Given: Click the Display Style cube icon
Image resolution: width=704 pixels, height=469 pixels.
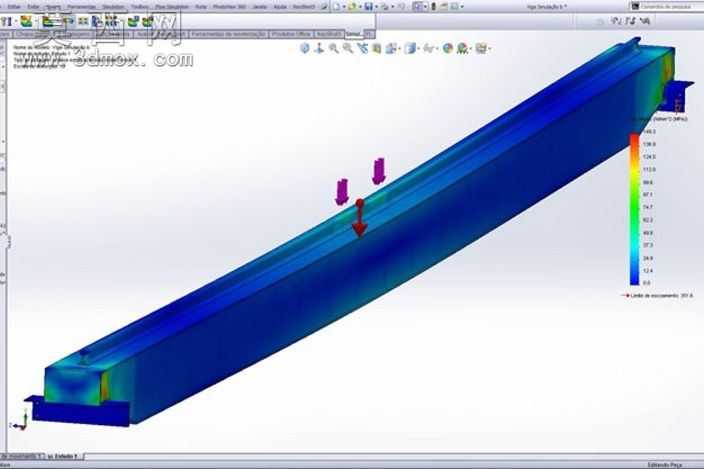Looking at the screenshot, I should coord(410,48).
